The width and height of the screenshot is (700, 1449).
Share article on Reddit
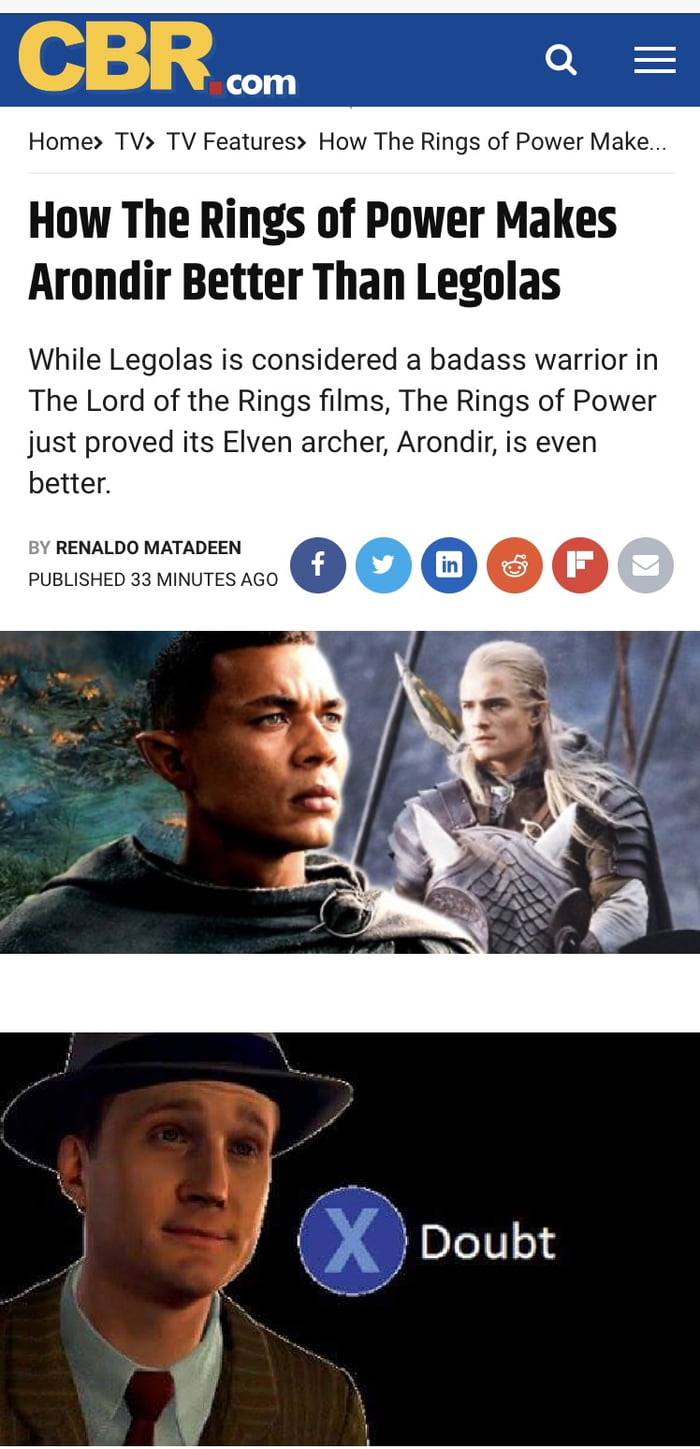click(x=514, y=565)
